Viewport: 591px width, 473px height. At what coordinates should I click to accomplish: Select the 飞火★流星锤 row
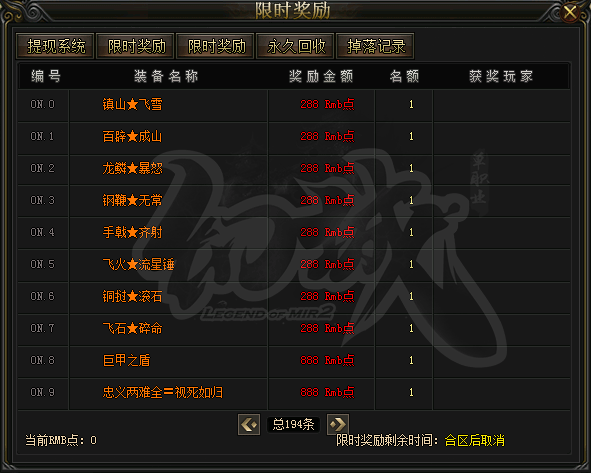click(293, 265)
